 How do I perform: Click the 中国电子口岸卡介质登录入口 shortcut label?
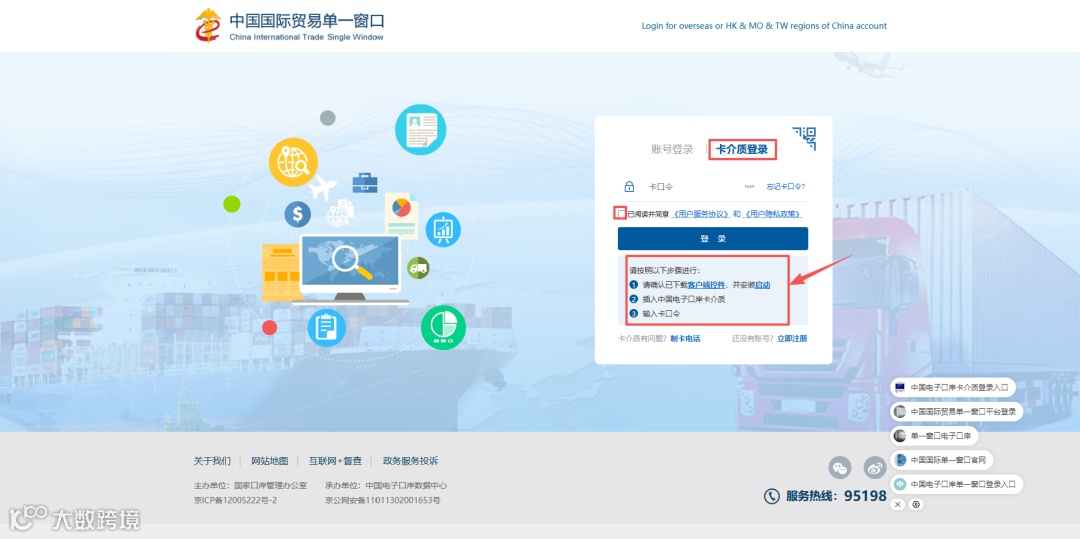tap(959, 388)
